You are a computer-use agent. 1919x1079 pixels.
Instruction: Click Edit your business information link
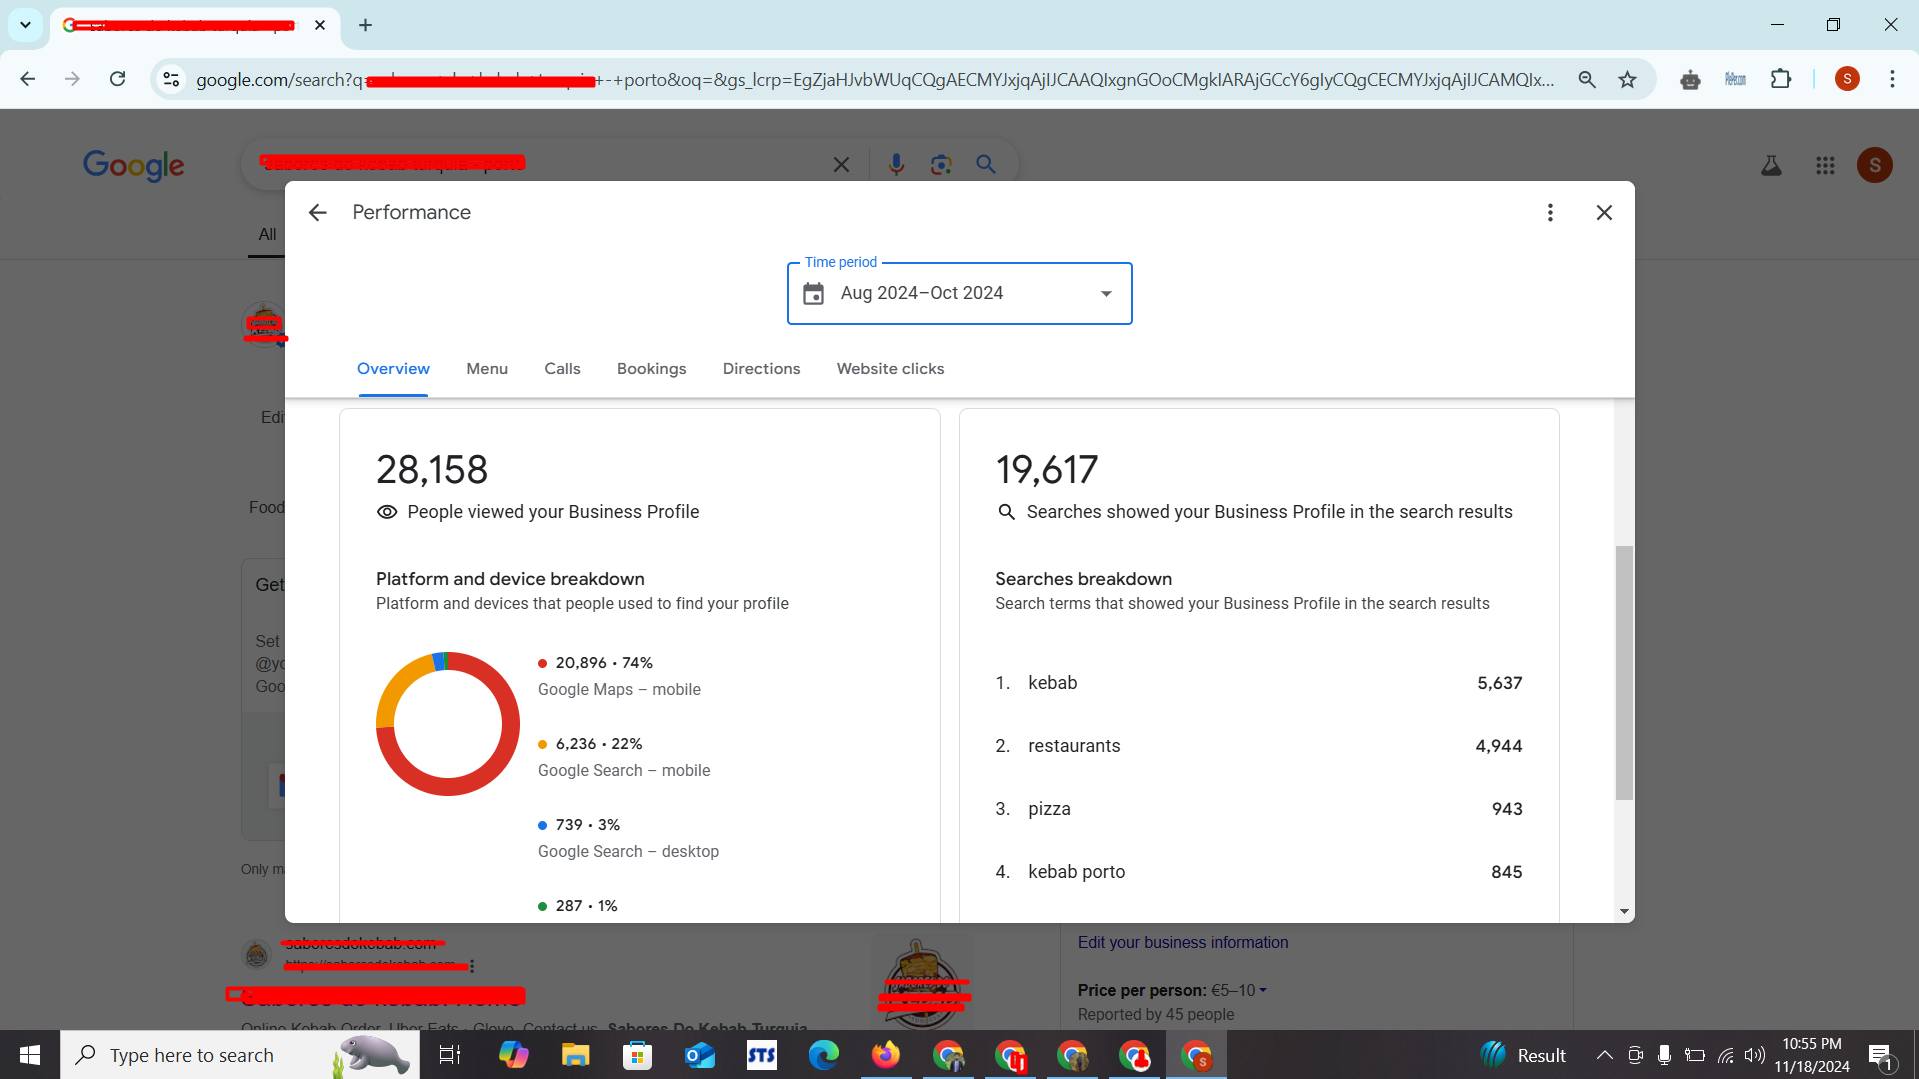pos(1183,942)
